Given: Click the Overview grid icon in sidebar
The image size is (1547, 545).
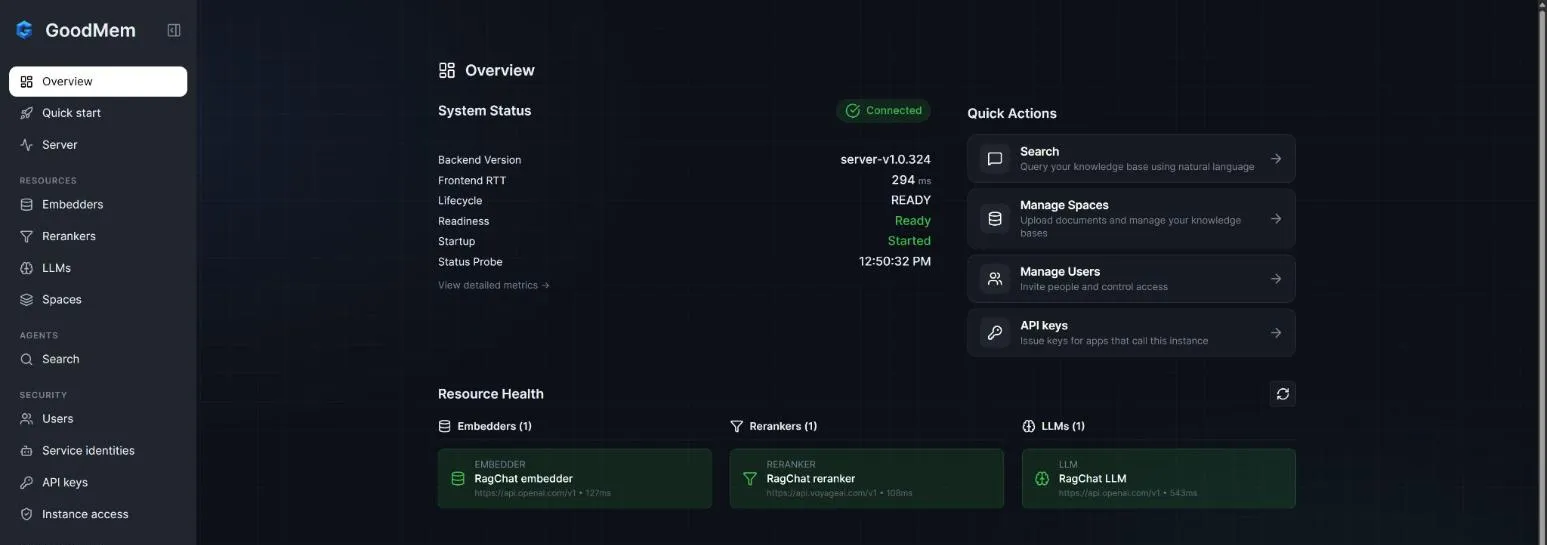Looking at the screenshot, I should (x=27, y=82).
